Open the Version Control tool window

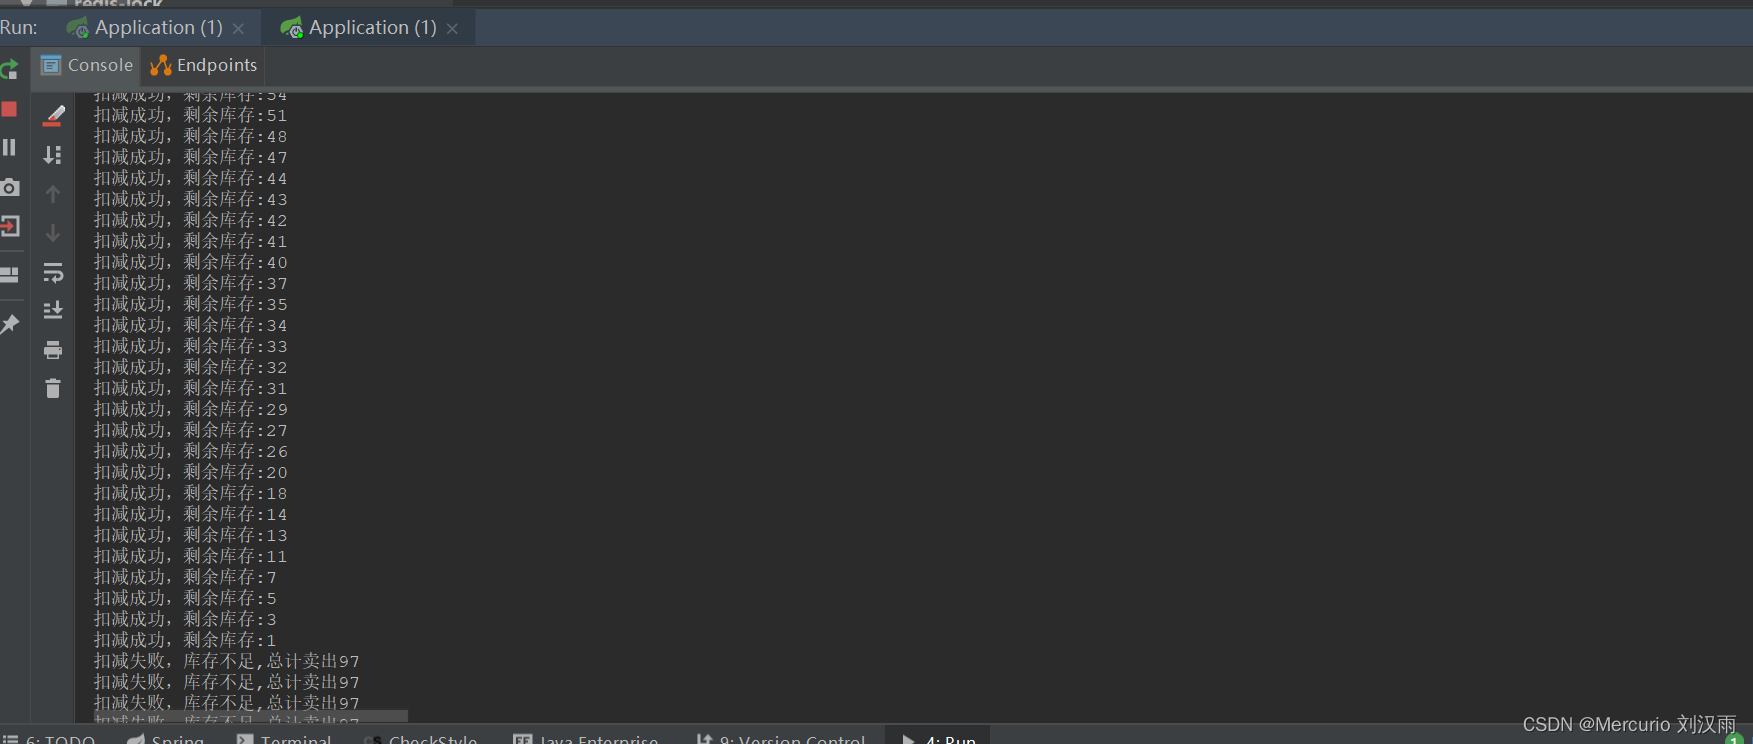click(x=781, y=739)
